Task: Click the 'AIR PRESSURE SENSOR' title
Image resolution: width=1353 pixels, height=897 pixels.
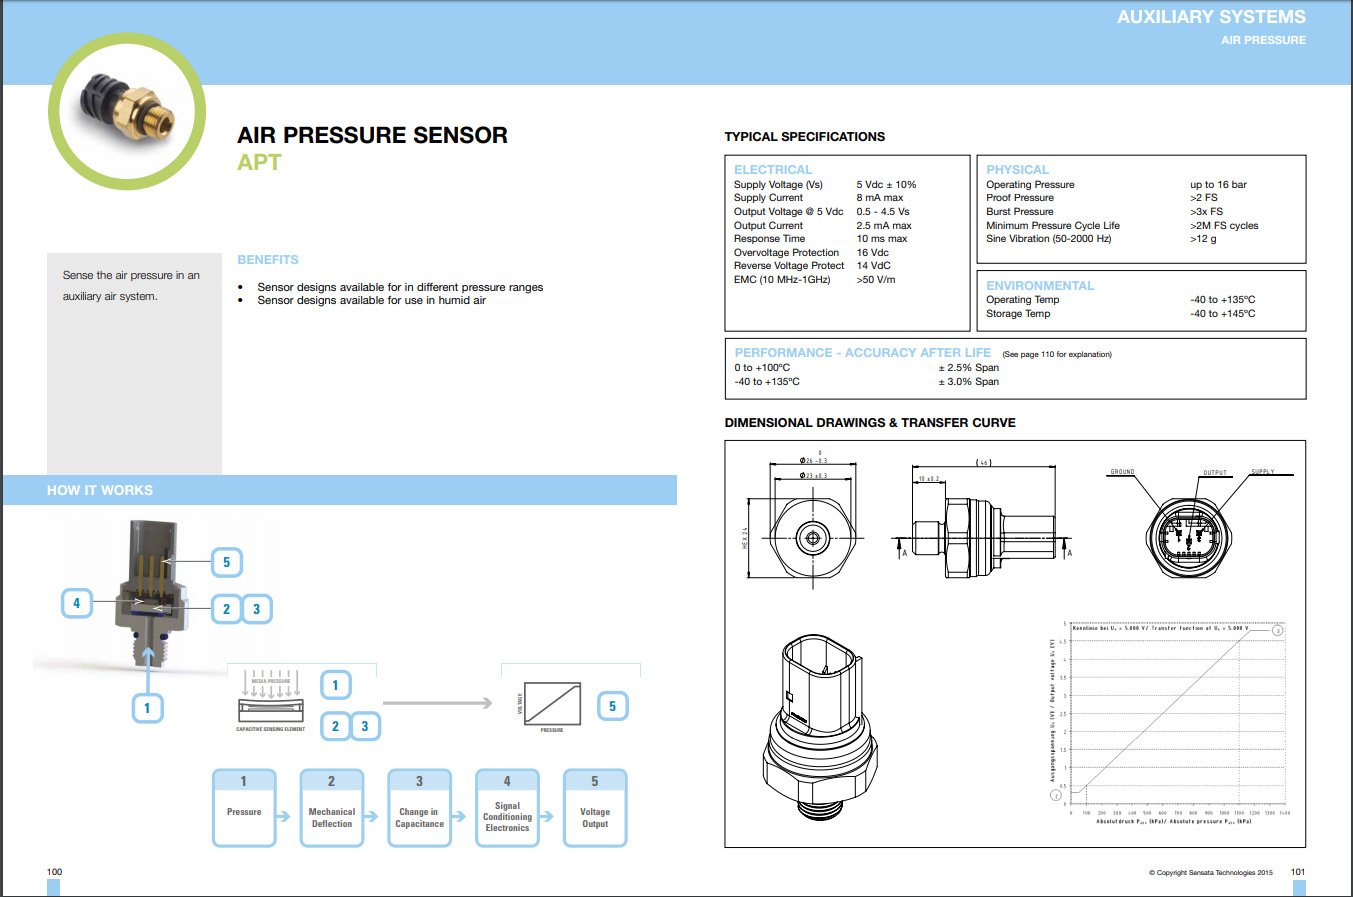Action: click(x=372, y=135)
